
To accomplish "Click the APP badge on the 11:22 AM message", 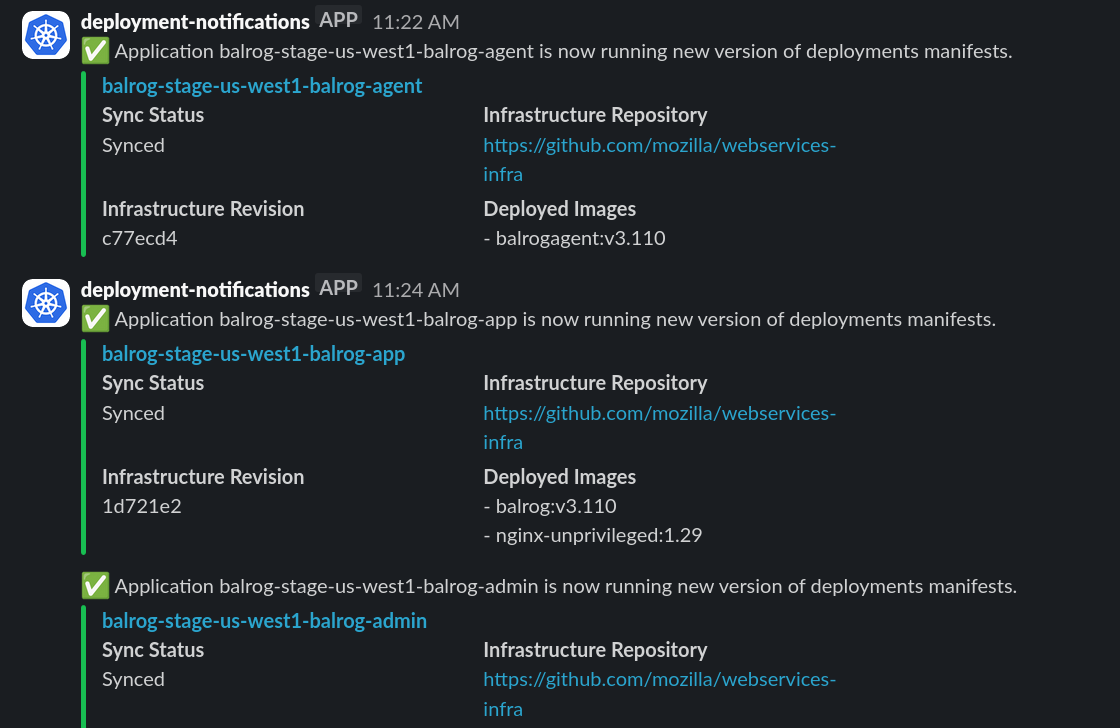I will pos(339,20).
